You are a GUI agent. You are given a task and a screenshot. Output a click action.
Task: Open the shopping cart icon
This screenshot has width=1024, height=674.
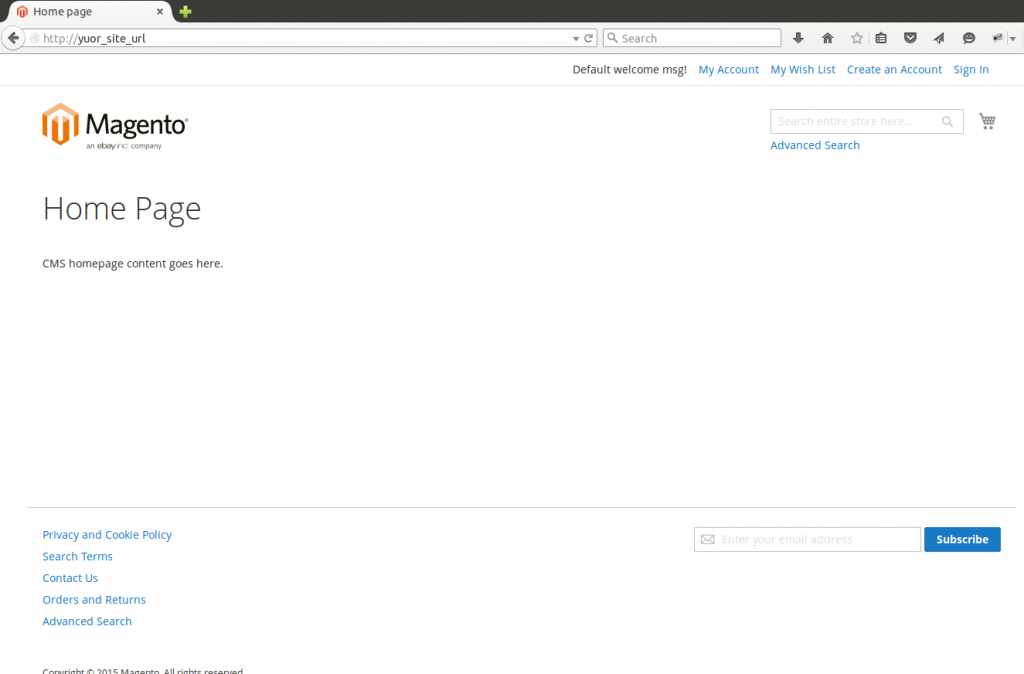click(x=987, y=121)
